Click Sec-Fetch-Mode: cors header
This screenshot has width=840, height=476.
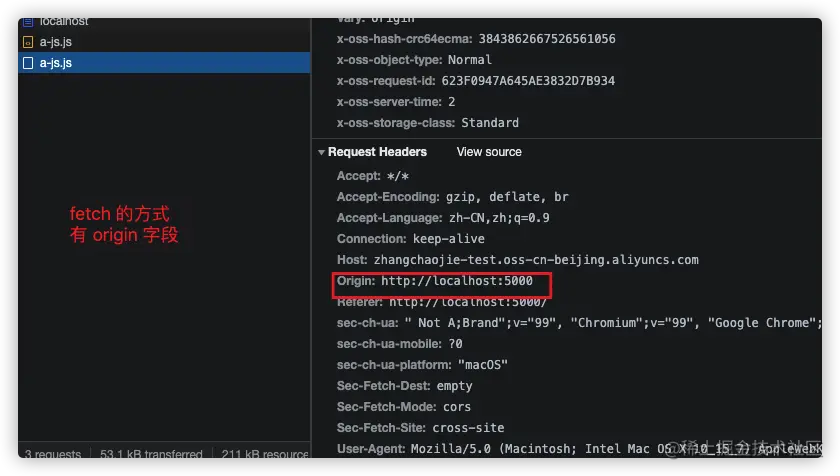(x=404, y=406)
